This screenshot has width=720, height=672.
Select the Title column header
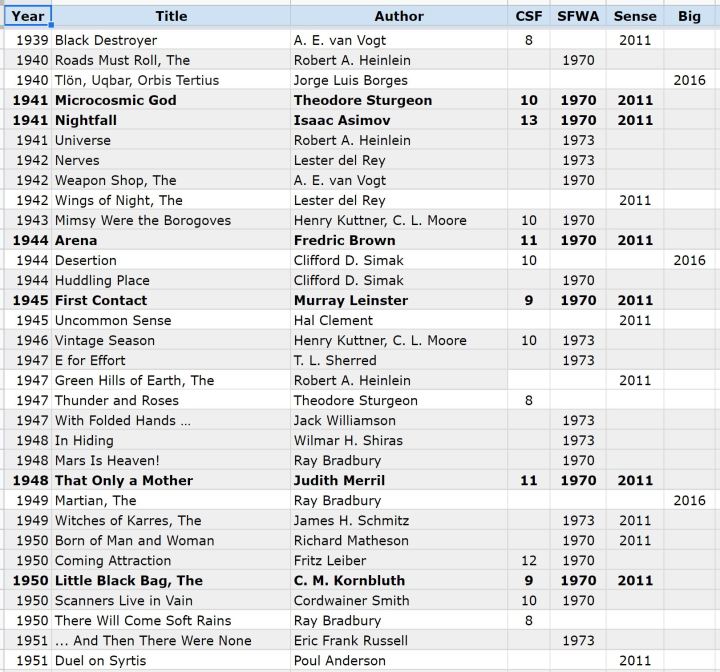171,16
